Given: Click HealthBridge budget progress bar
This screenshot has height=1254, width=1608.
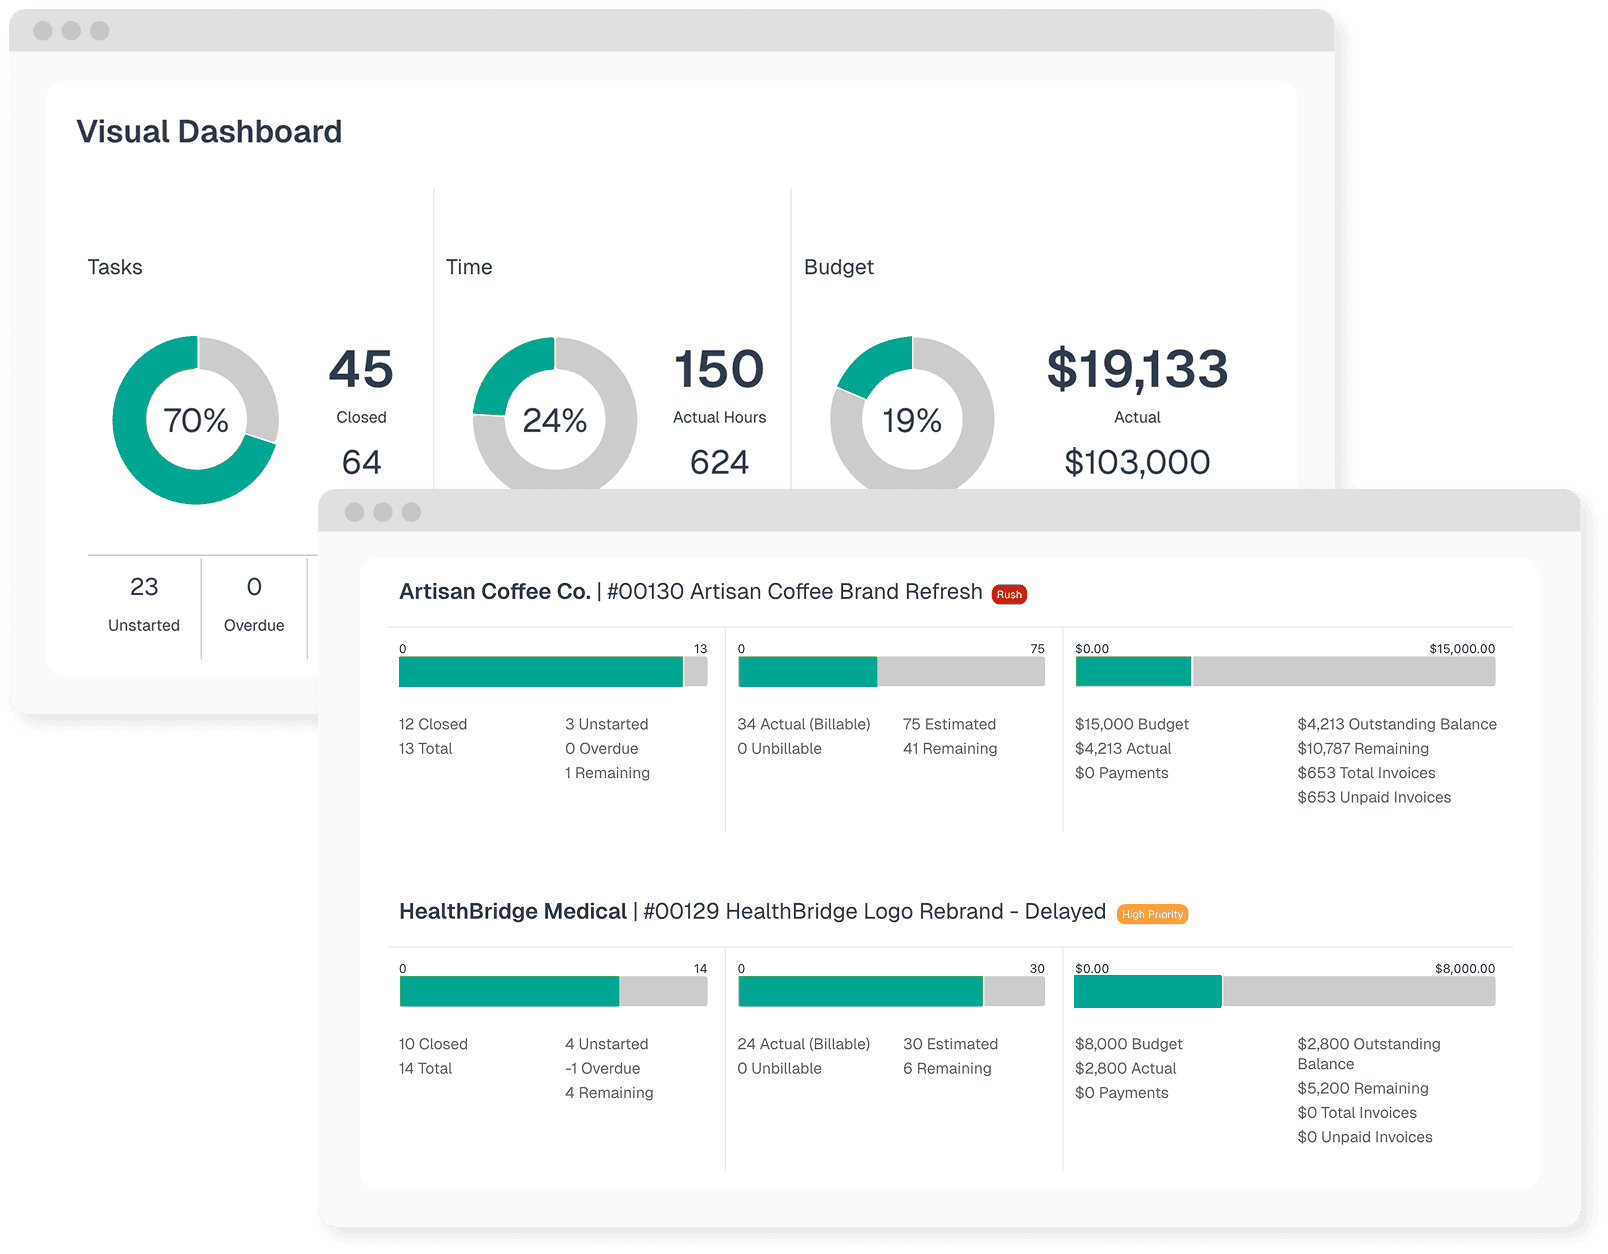Looking at the screenshot, I should (1285, 992).
